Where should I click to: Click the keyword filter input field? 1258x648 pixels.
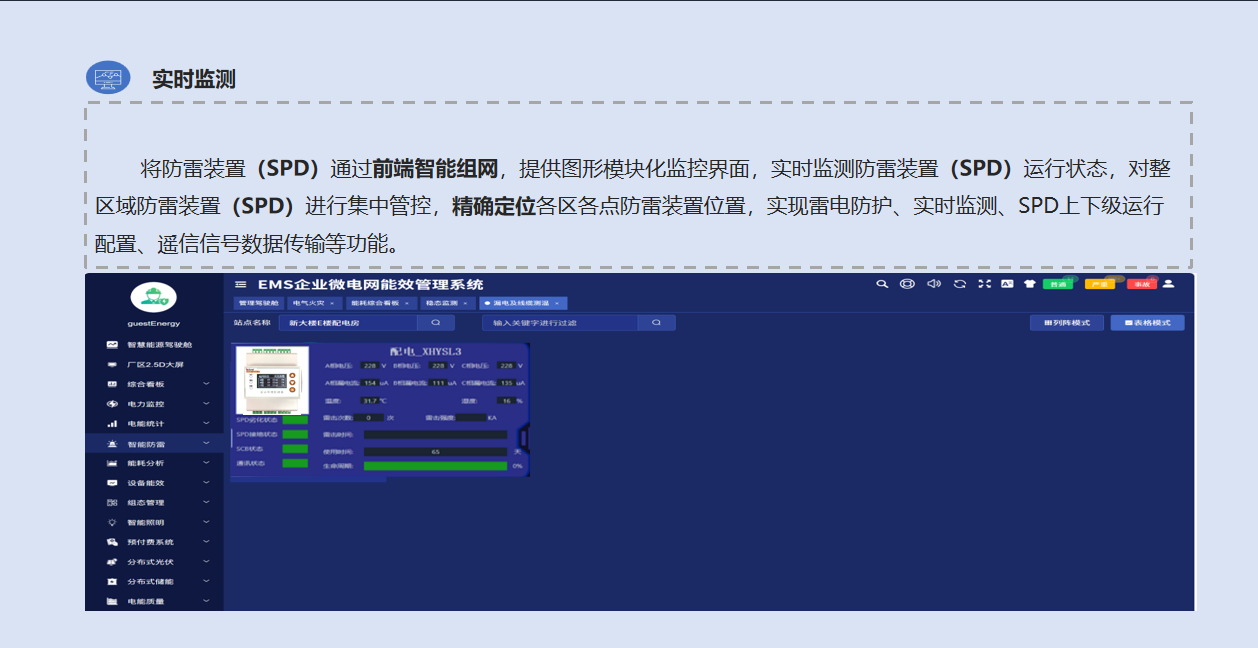[x=560, y=323]
